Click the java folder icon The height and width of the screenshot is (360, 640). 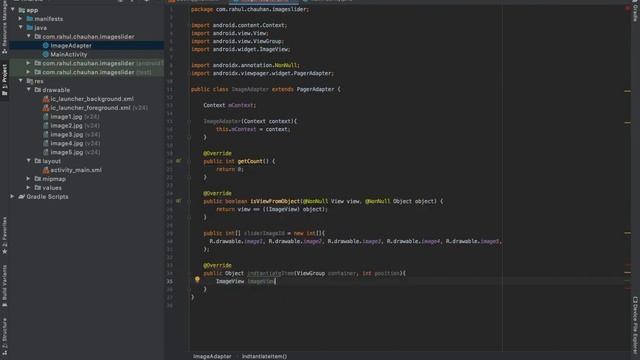(x=30, y=28)
